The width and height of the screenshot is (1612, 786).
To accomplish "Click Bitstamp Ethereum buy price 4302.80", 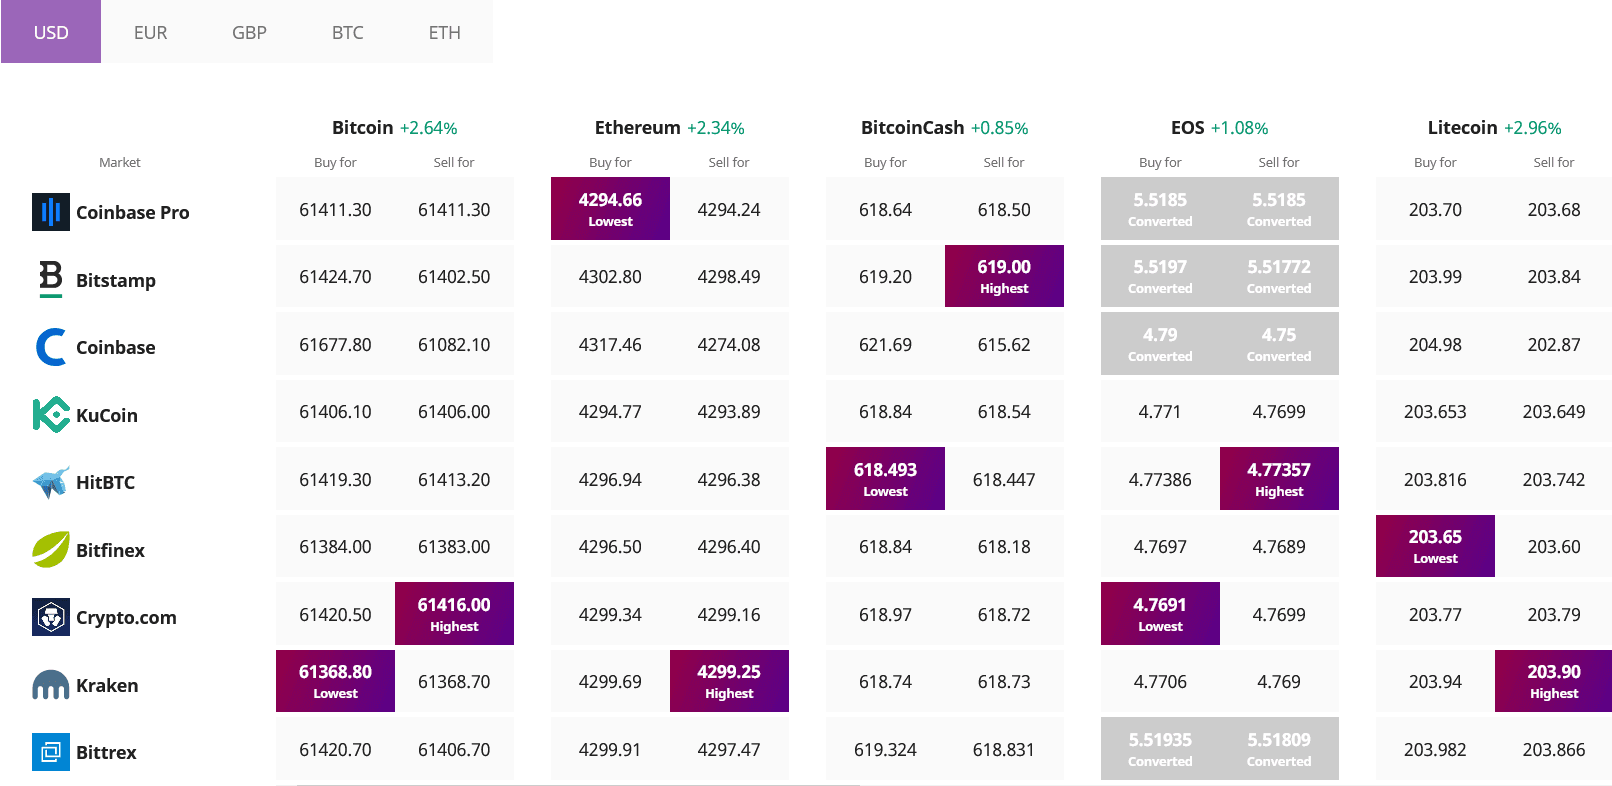I will pyautogui.click(x=610, y=276).
